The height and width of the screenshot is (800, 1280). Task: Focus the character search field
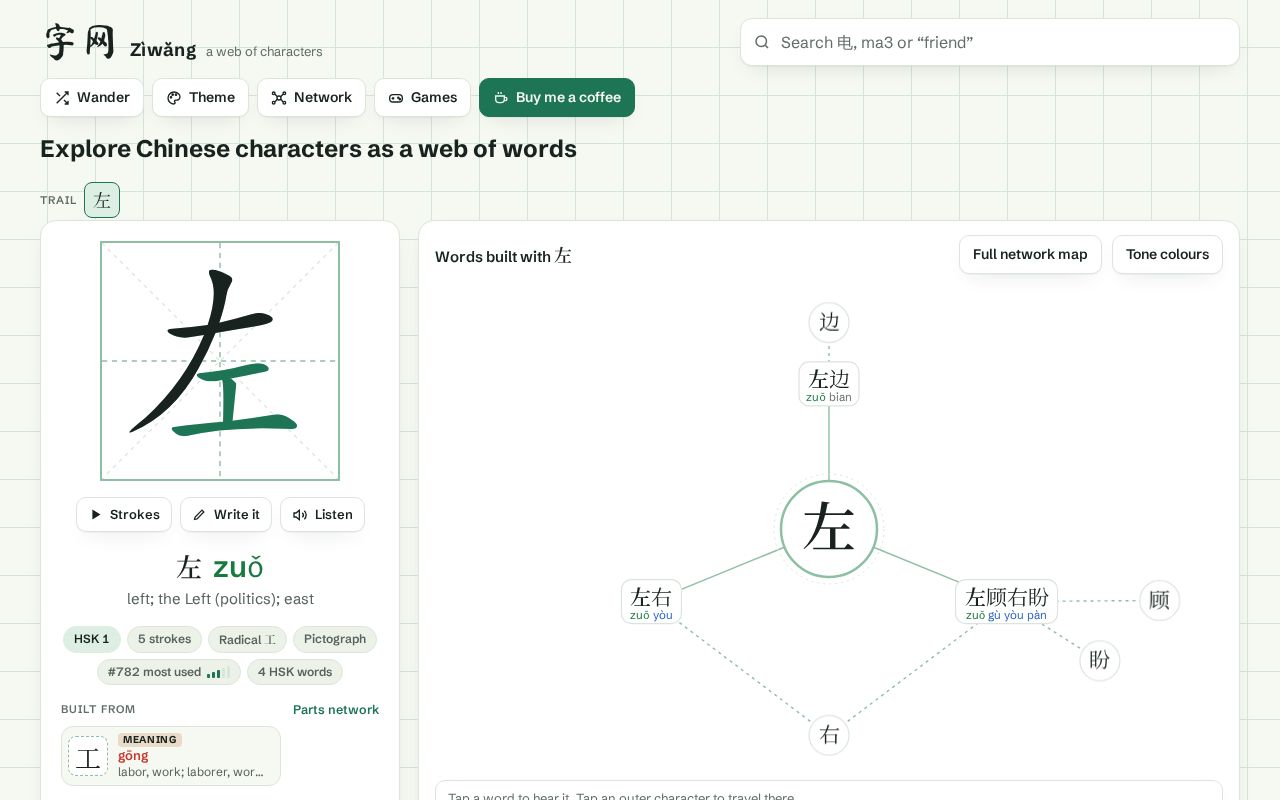click(x=990, y=42)
